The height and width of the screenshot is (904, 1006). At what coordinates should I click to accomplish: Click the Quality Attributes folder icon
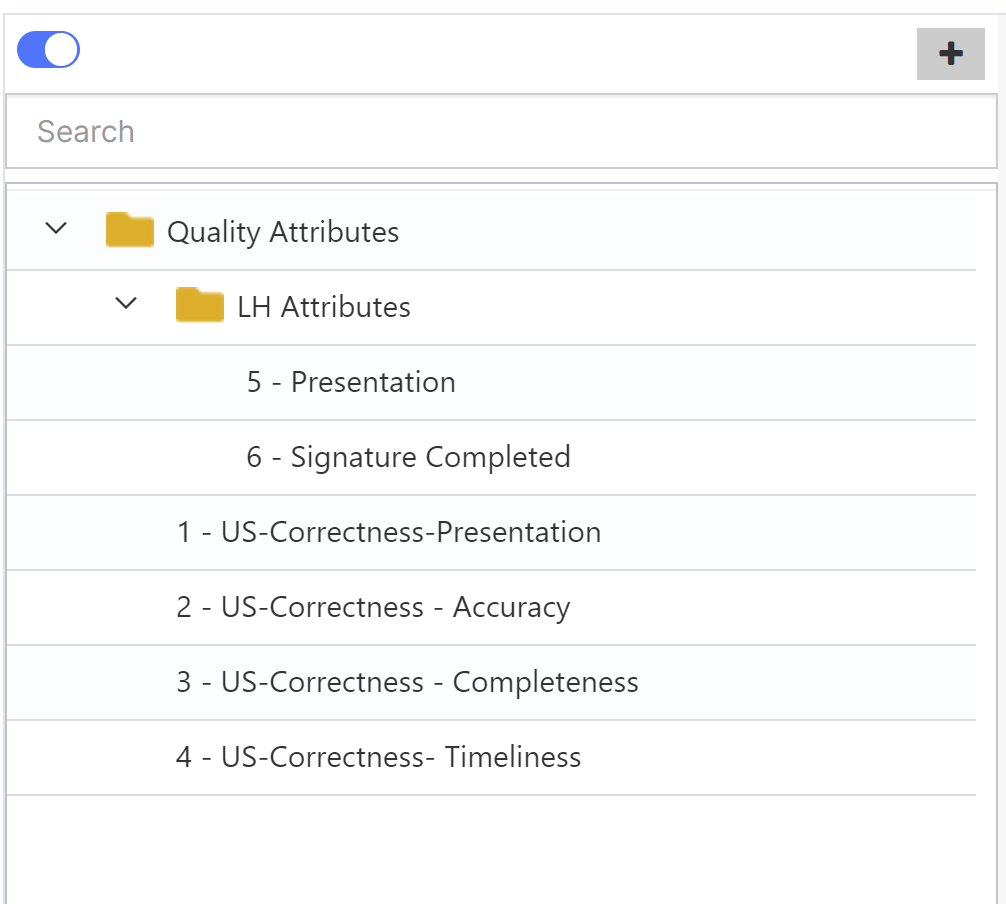tap(130, 231)
